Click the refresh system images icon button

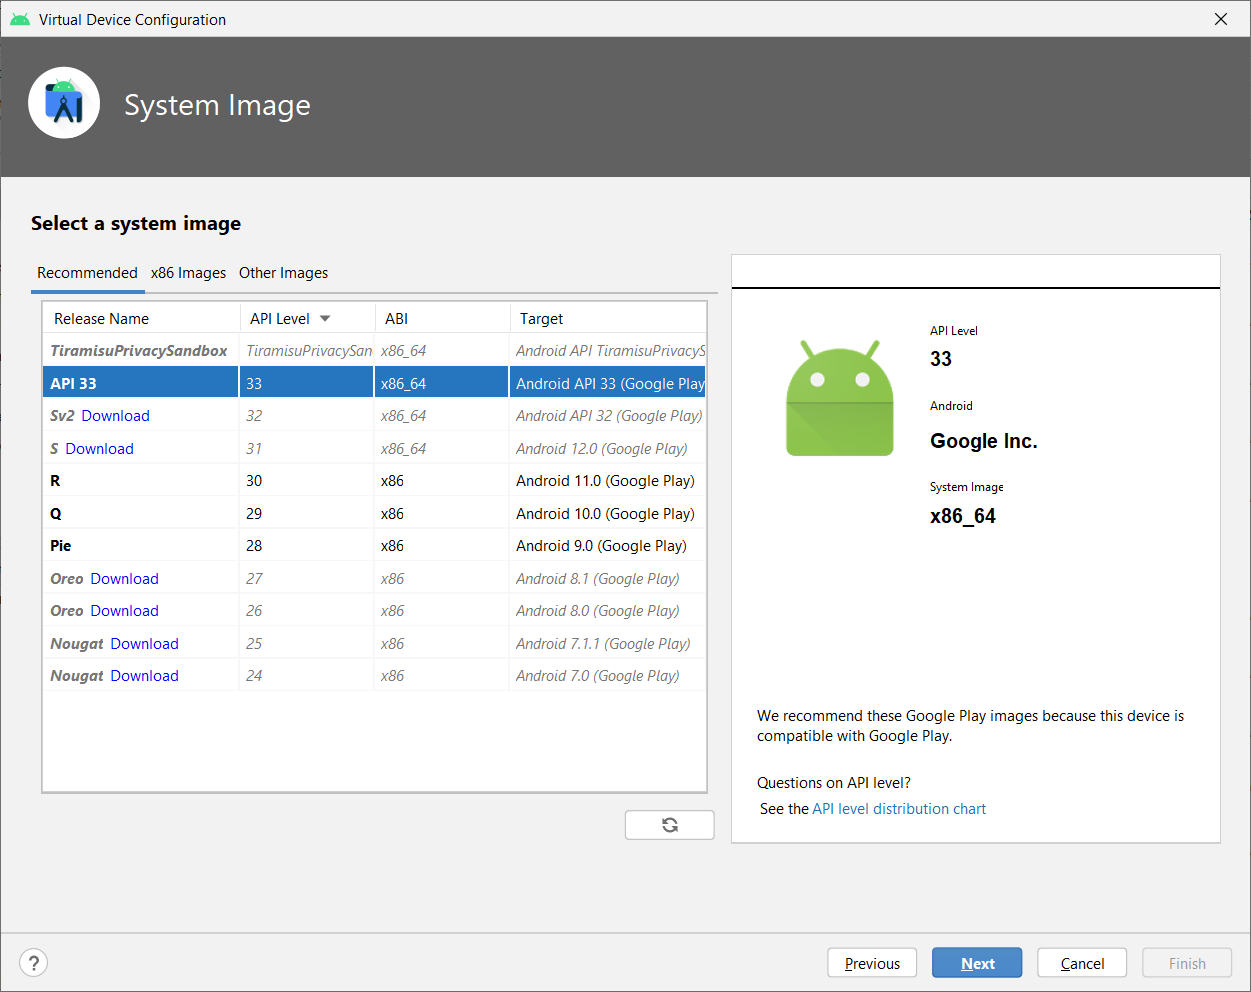669,825
